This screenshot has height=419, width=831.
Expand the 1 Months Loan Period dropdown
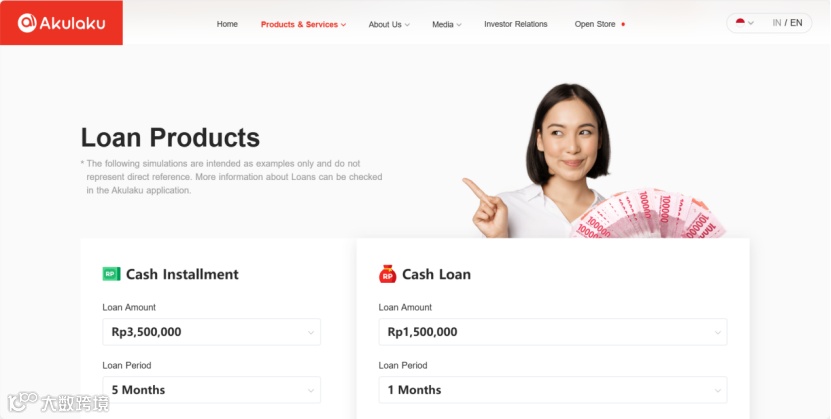pyautogui.click(x=553, y=390)
